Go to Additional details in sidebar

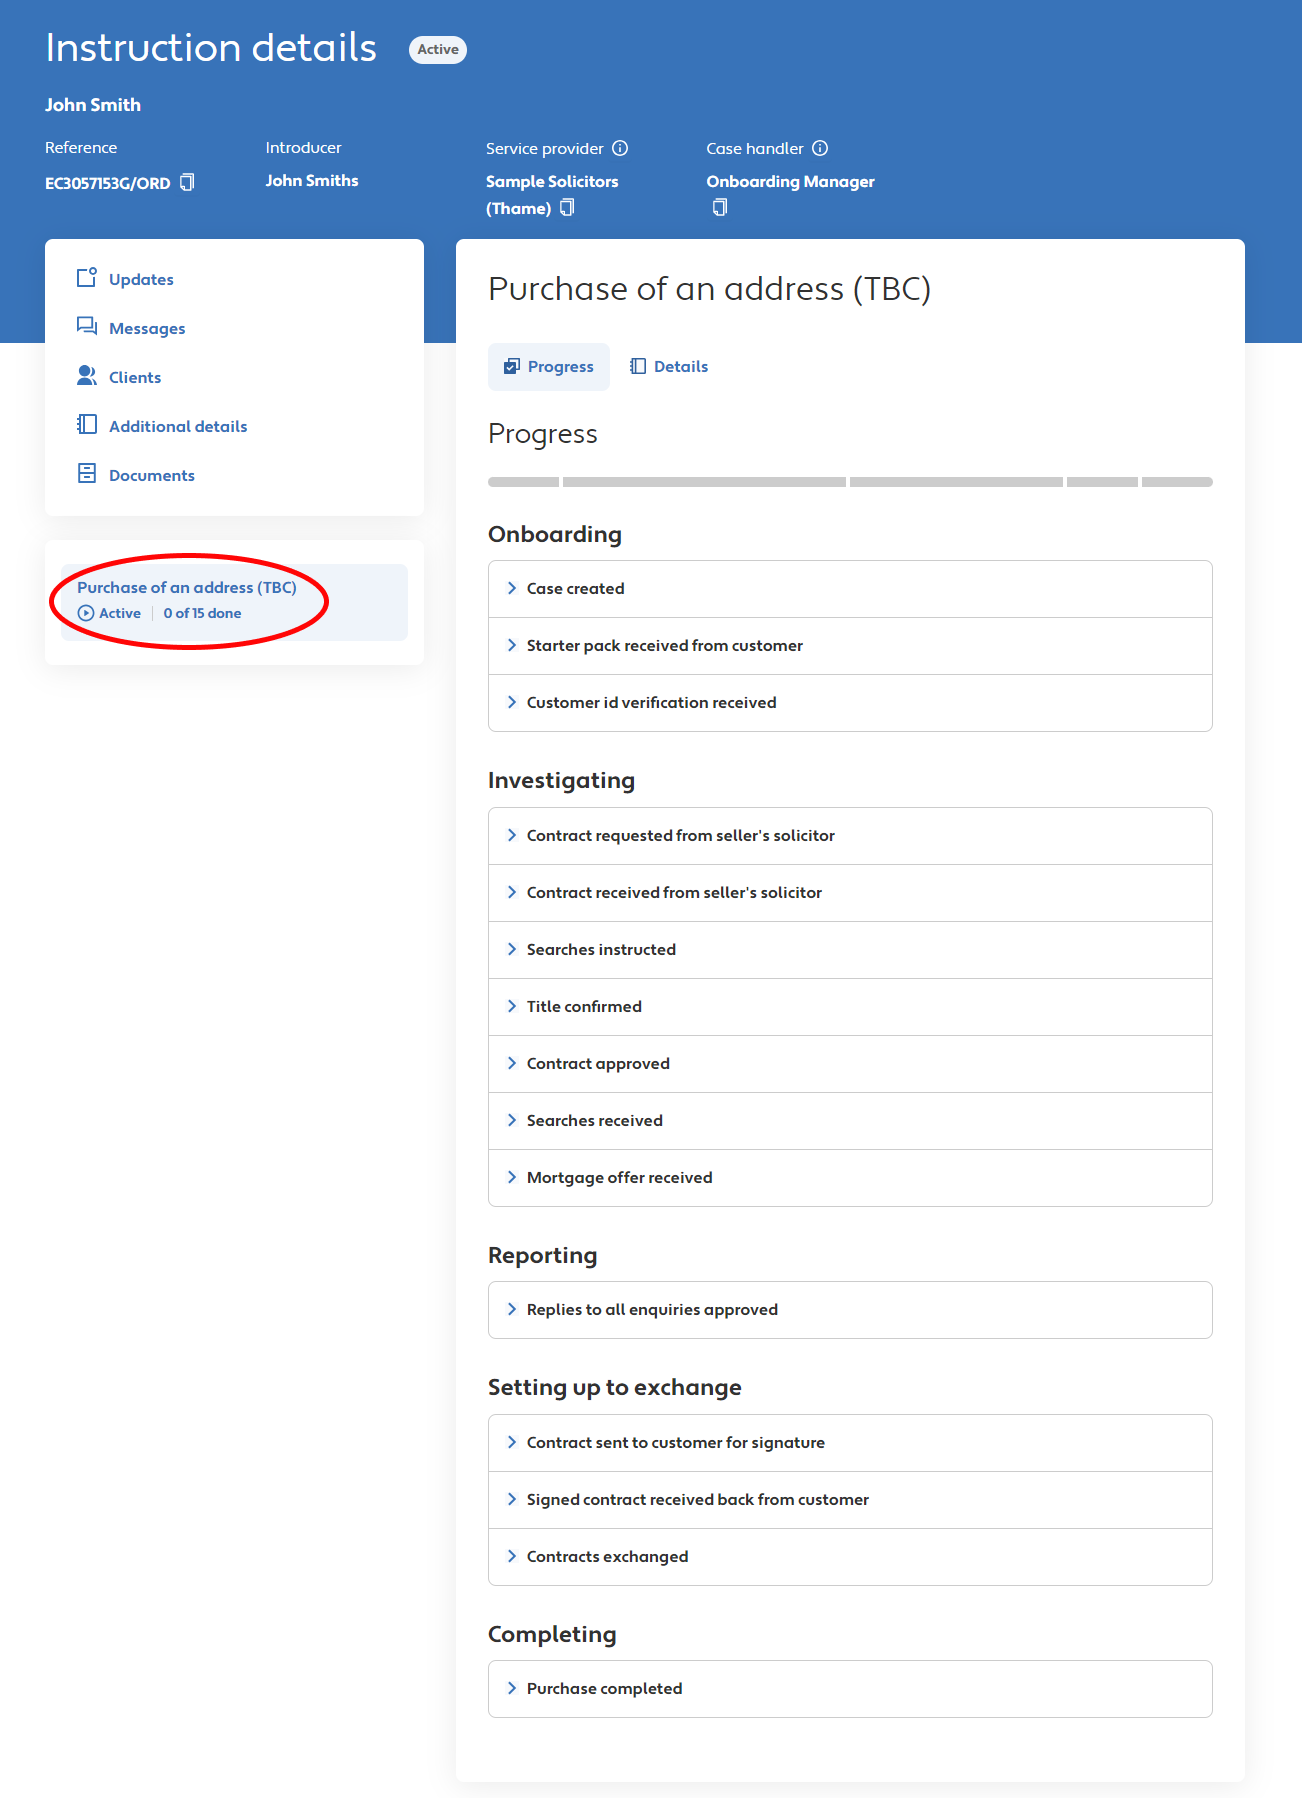[178, 426]
